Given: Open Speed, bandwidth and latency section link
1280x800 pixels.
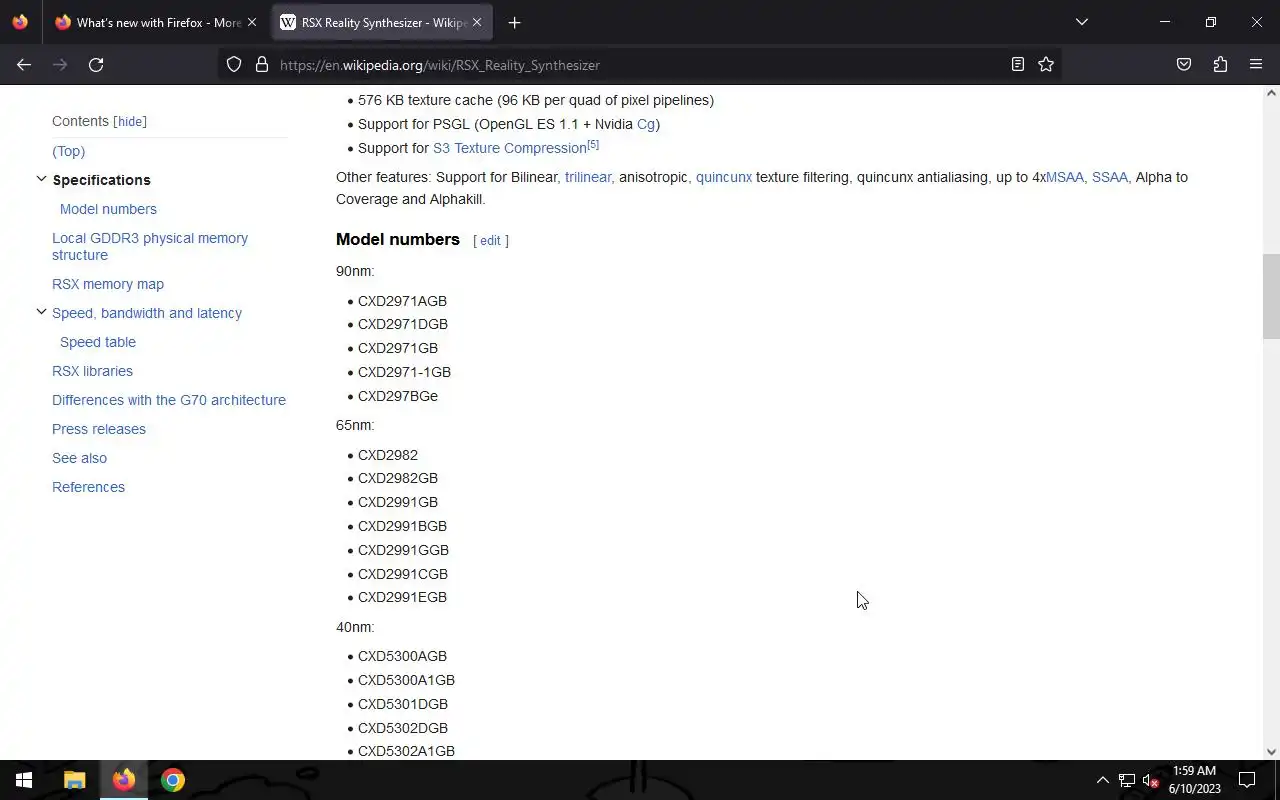Looking at the screenshot, I should 147,313.
